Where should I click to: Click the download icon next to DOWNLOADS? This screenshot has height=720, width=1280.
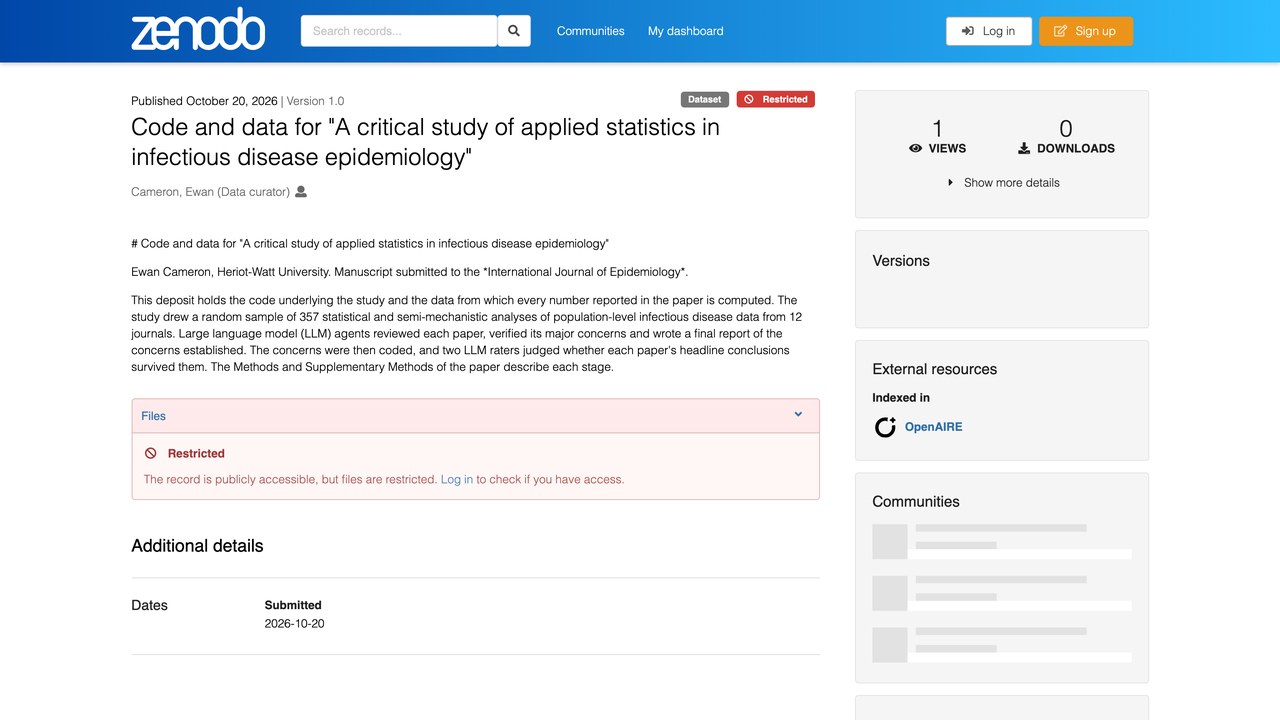pyautogui.click(x=1024, y=148)
